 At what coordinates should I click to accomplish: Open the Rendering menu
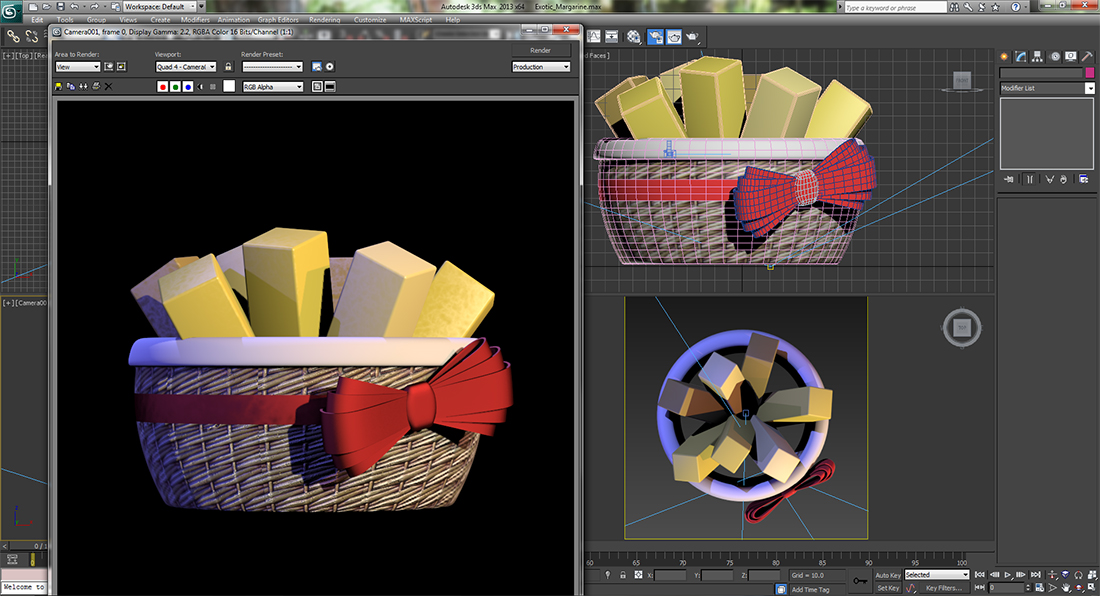(x=324, y=19)
